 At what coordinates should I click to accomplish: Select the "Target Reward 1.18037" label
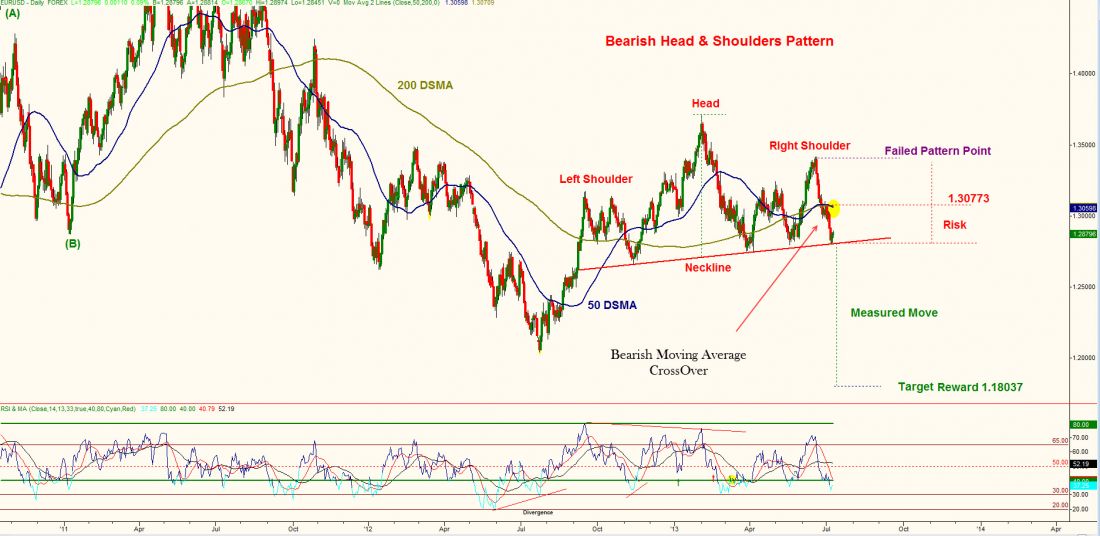pyautogui.click(x=960, y=386)
